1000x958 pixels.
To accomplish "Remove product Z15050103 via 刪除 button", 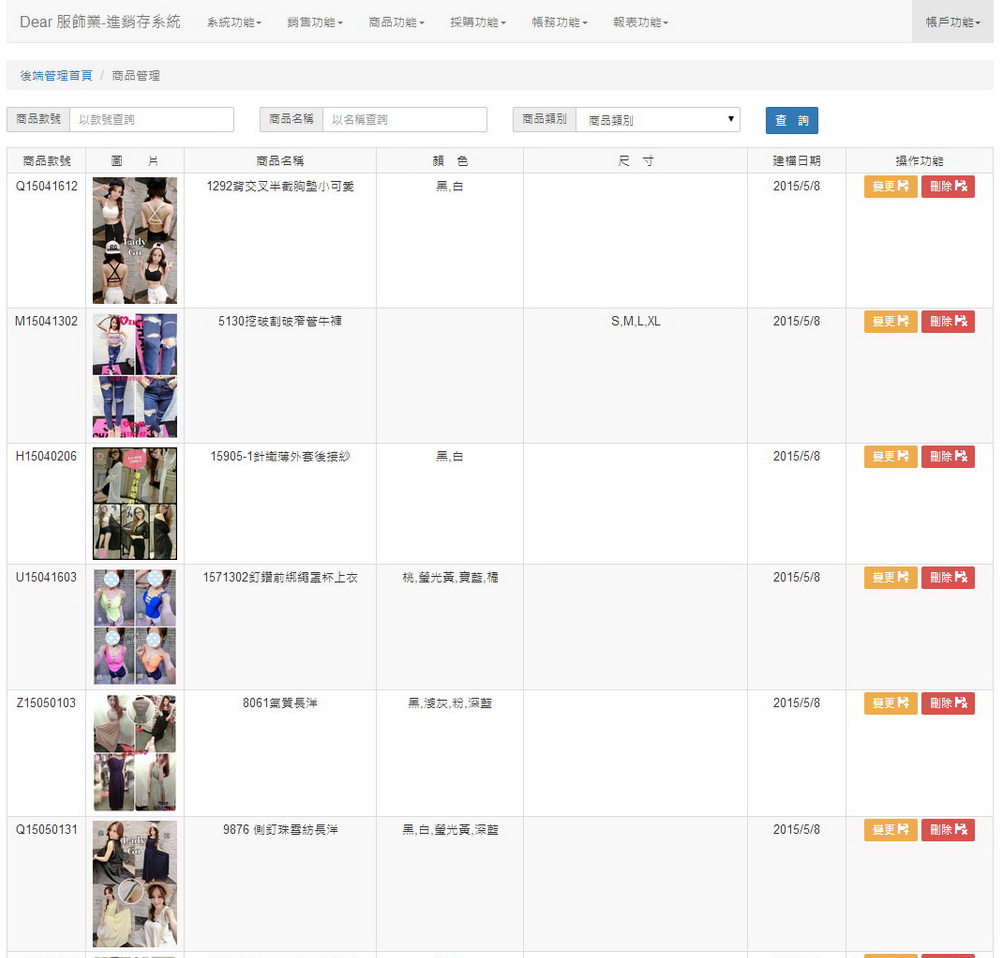I will pyautogui.click(x=947, y=703).
